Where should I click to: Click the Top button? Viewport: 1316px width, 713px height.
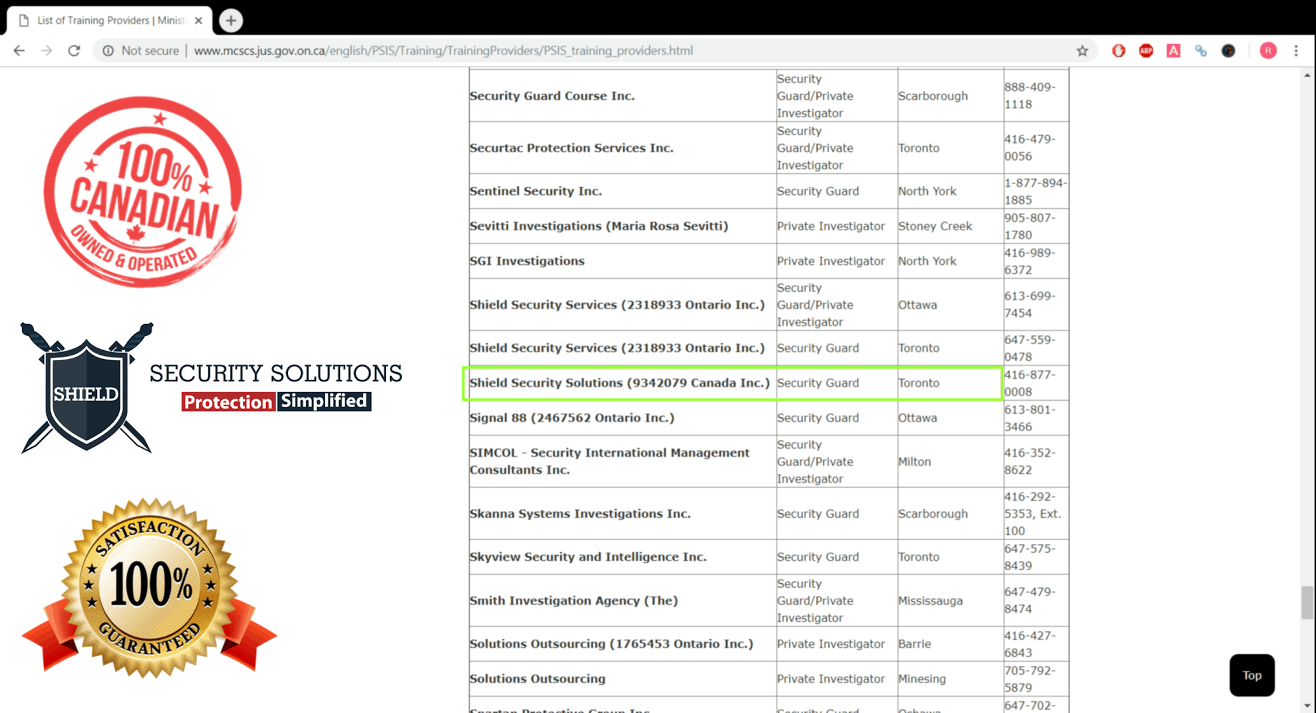point(1252,675)
